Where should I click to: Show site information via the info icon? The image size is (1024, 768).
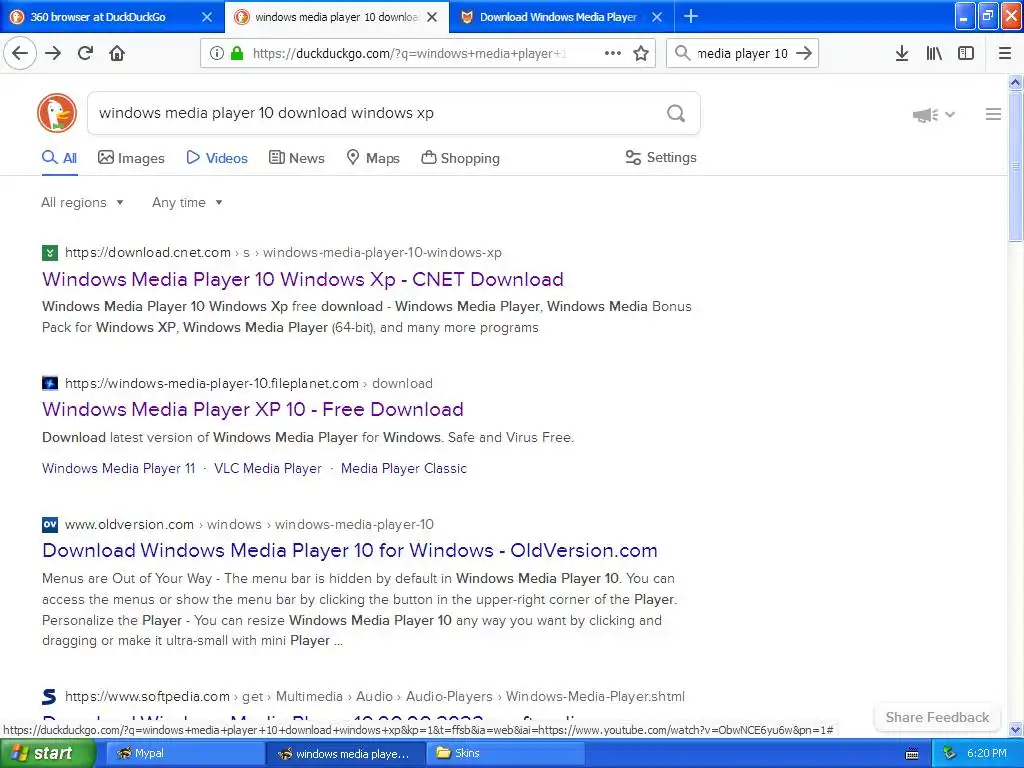(x=217, y=53)
